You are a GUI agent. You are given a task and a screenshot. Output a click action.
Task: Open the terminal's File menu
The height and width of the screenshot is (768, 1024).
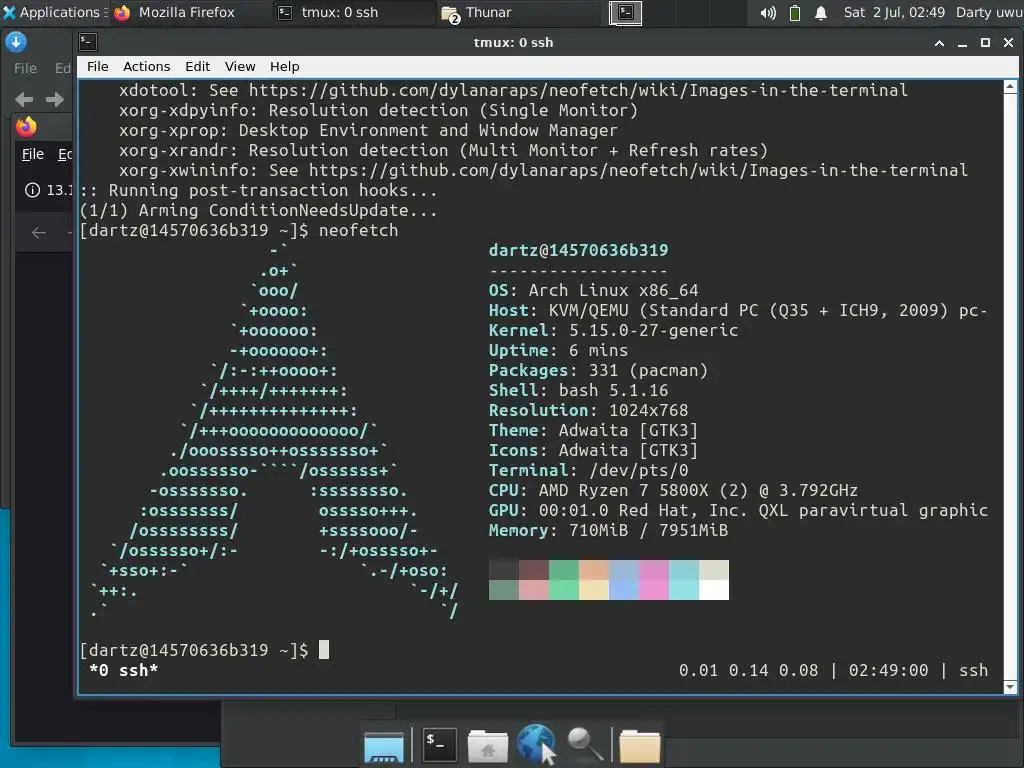(x=97, y=67)
